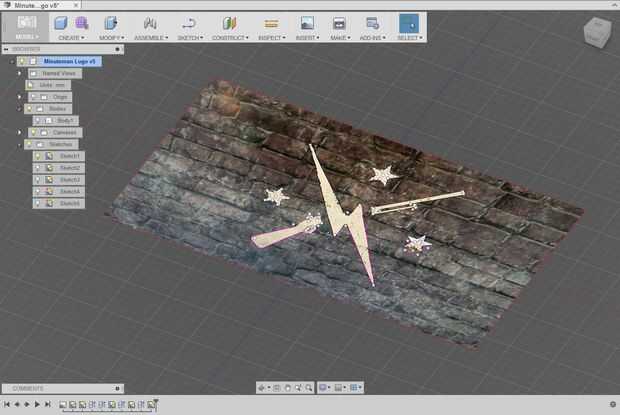This screenshot has height=415, width=620.
Task: Toggle visibility lightbulb for Sketches folder
Action: (x=30, y=144)
